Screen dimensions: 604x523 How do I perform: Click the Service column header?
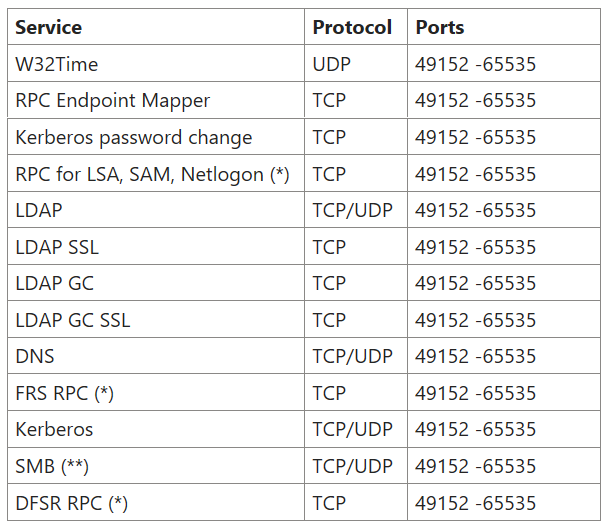click(156, 27)
